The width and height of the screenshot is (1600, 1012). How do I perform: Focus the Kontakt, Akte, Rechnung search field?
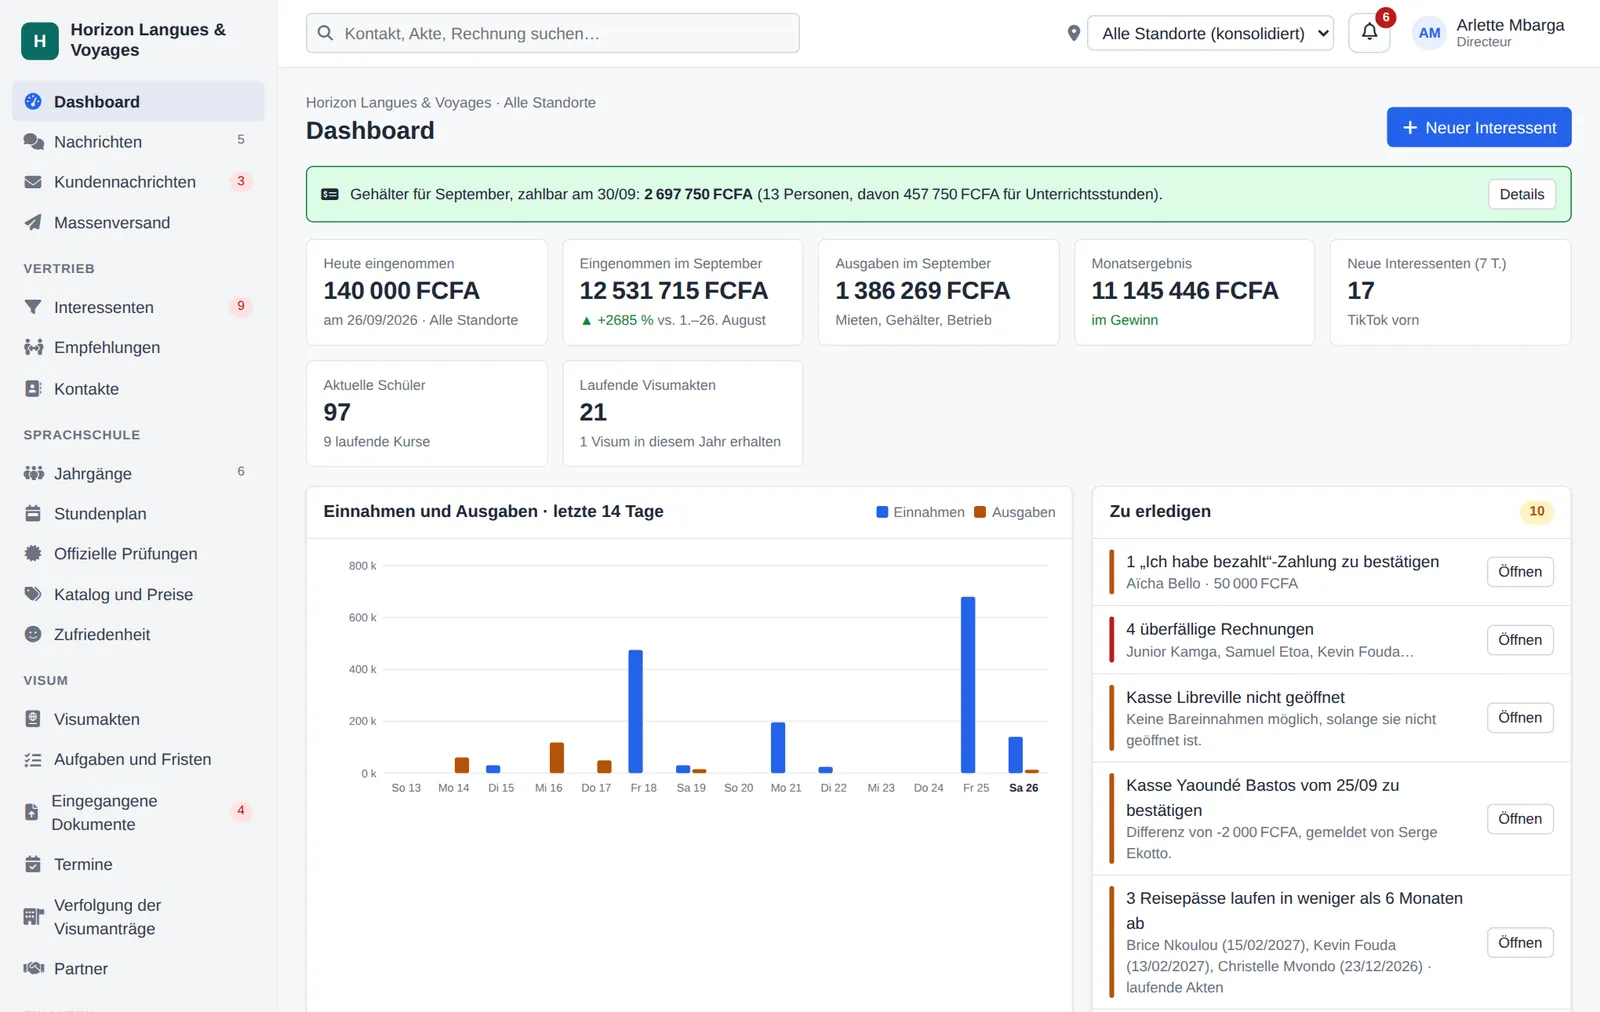tap(552, 33)
